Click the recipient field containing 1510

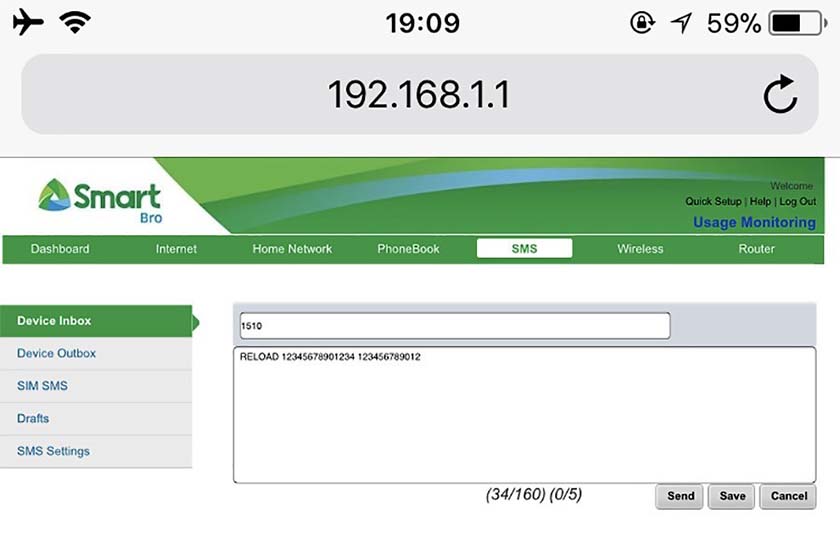(x=455, y=326)
